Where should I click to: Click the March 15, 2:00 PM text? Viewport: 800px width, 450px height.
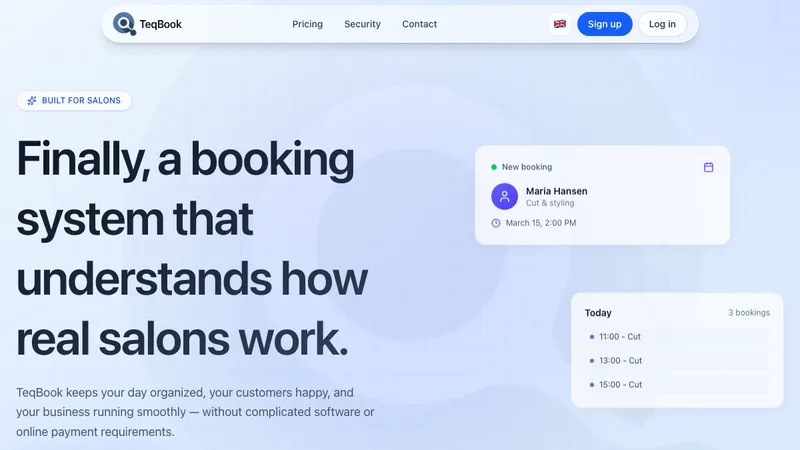(541, 223)
